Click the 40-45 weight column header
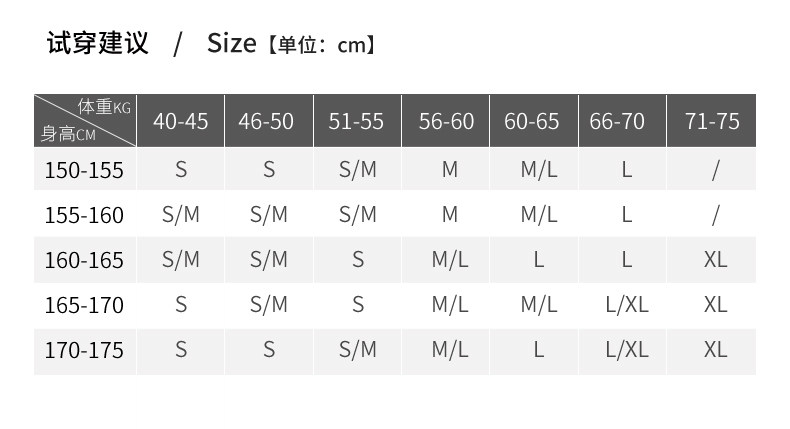This screenshot has width=790, height=429. coord(180,121)
